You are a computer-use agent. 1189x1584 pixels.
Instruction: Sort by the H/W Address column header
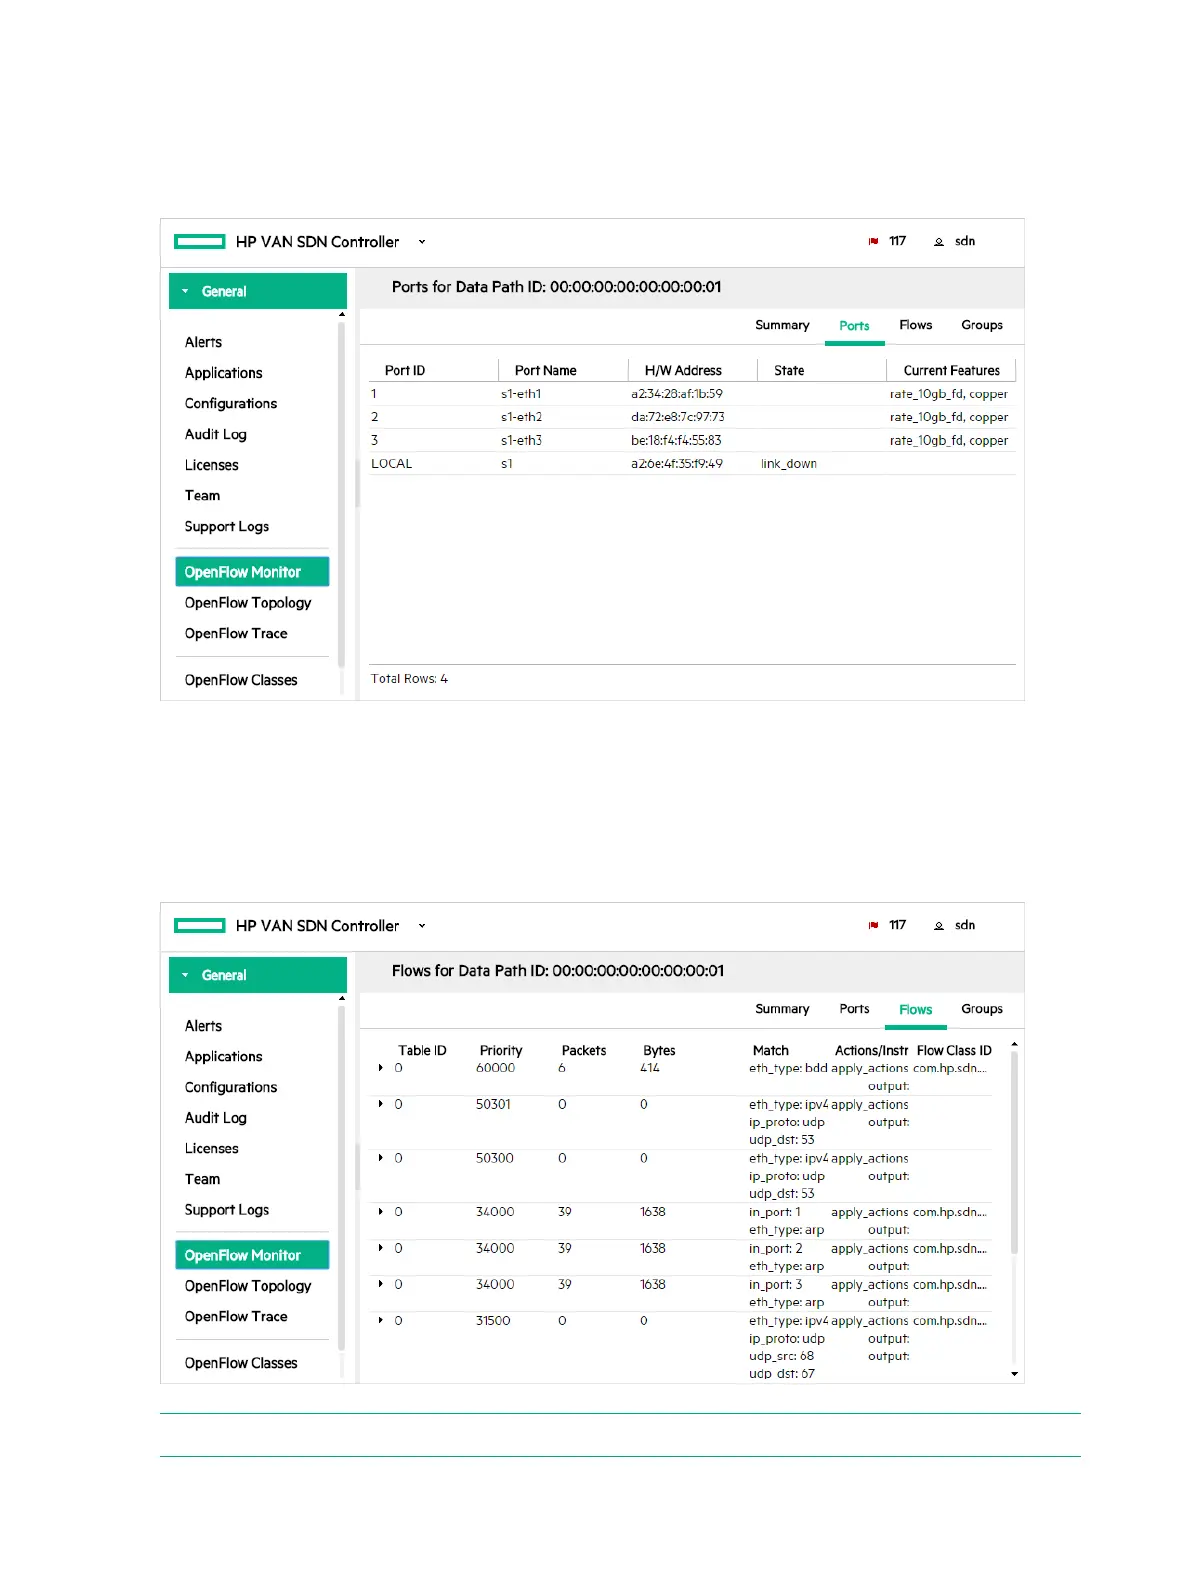coord(683,370)
